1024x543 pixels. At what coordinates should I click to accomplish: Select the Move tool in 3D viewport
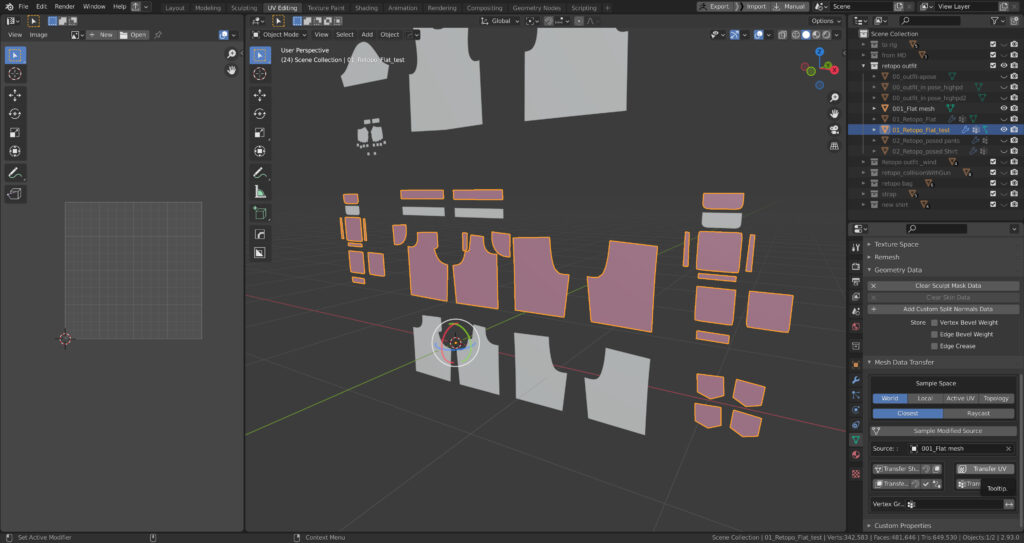260,95
